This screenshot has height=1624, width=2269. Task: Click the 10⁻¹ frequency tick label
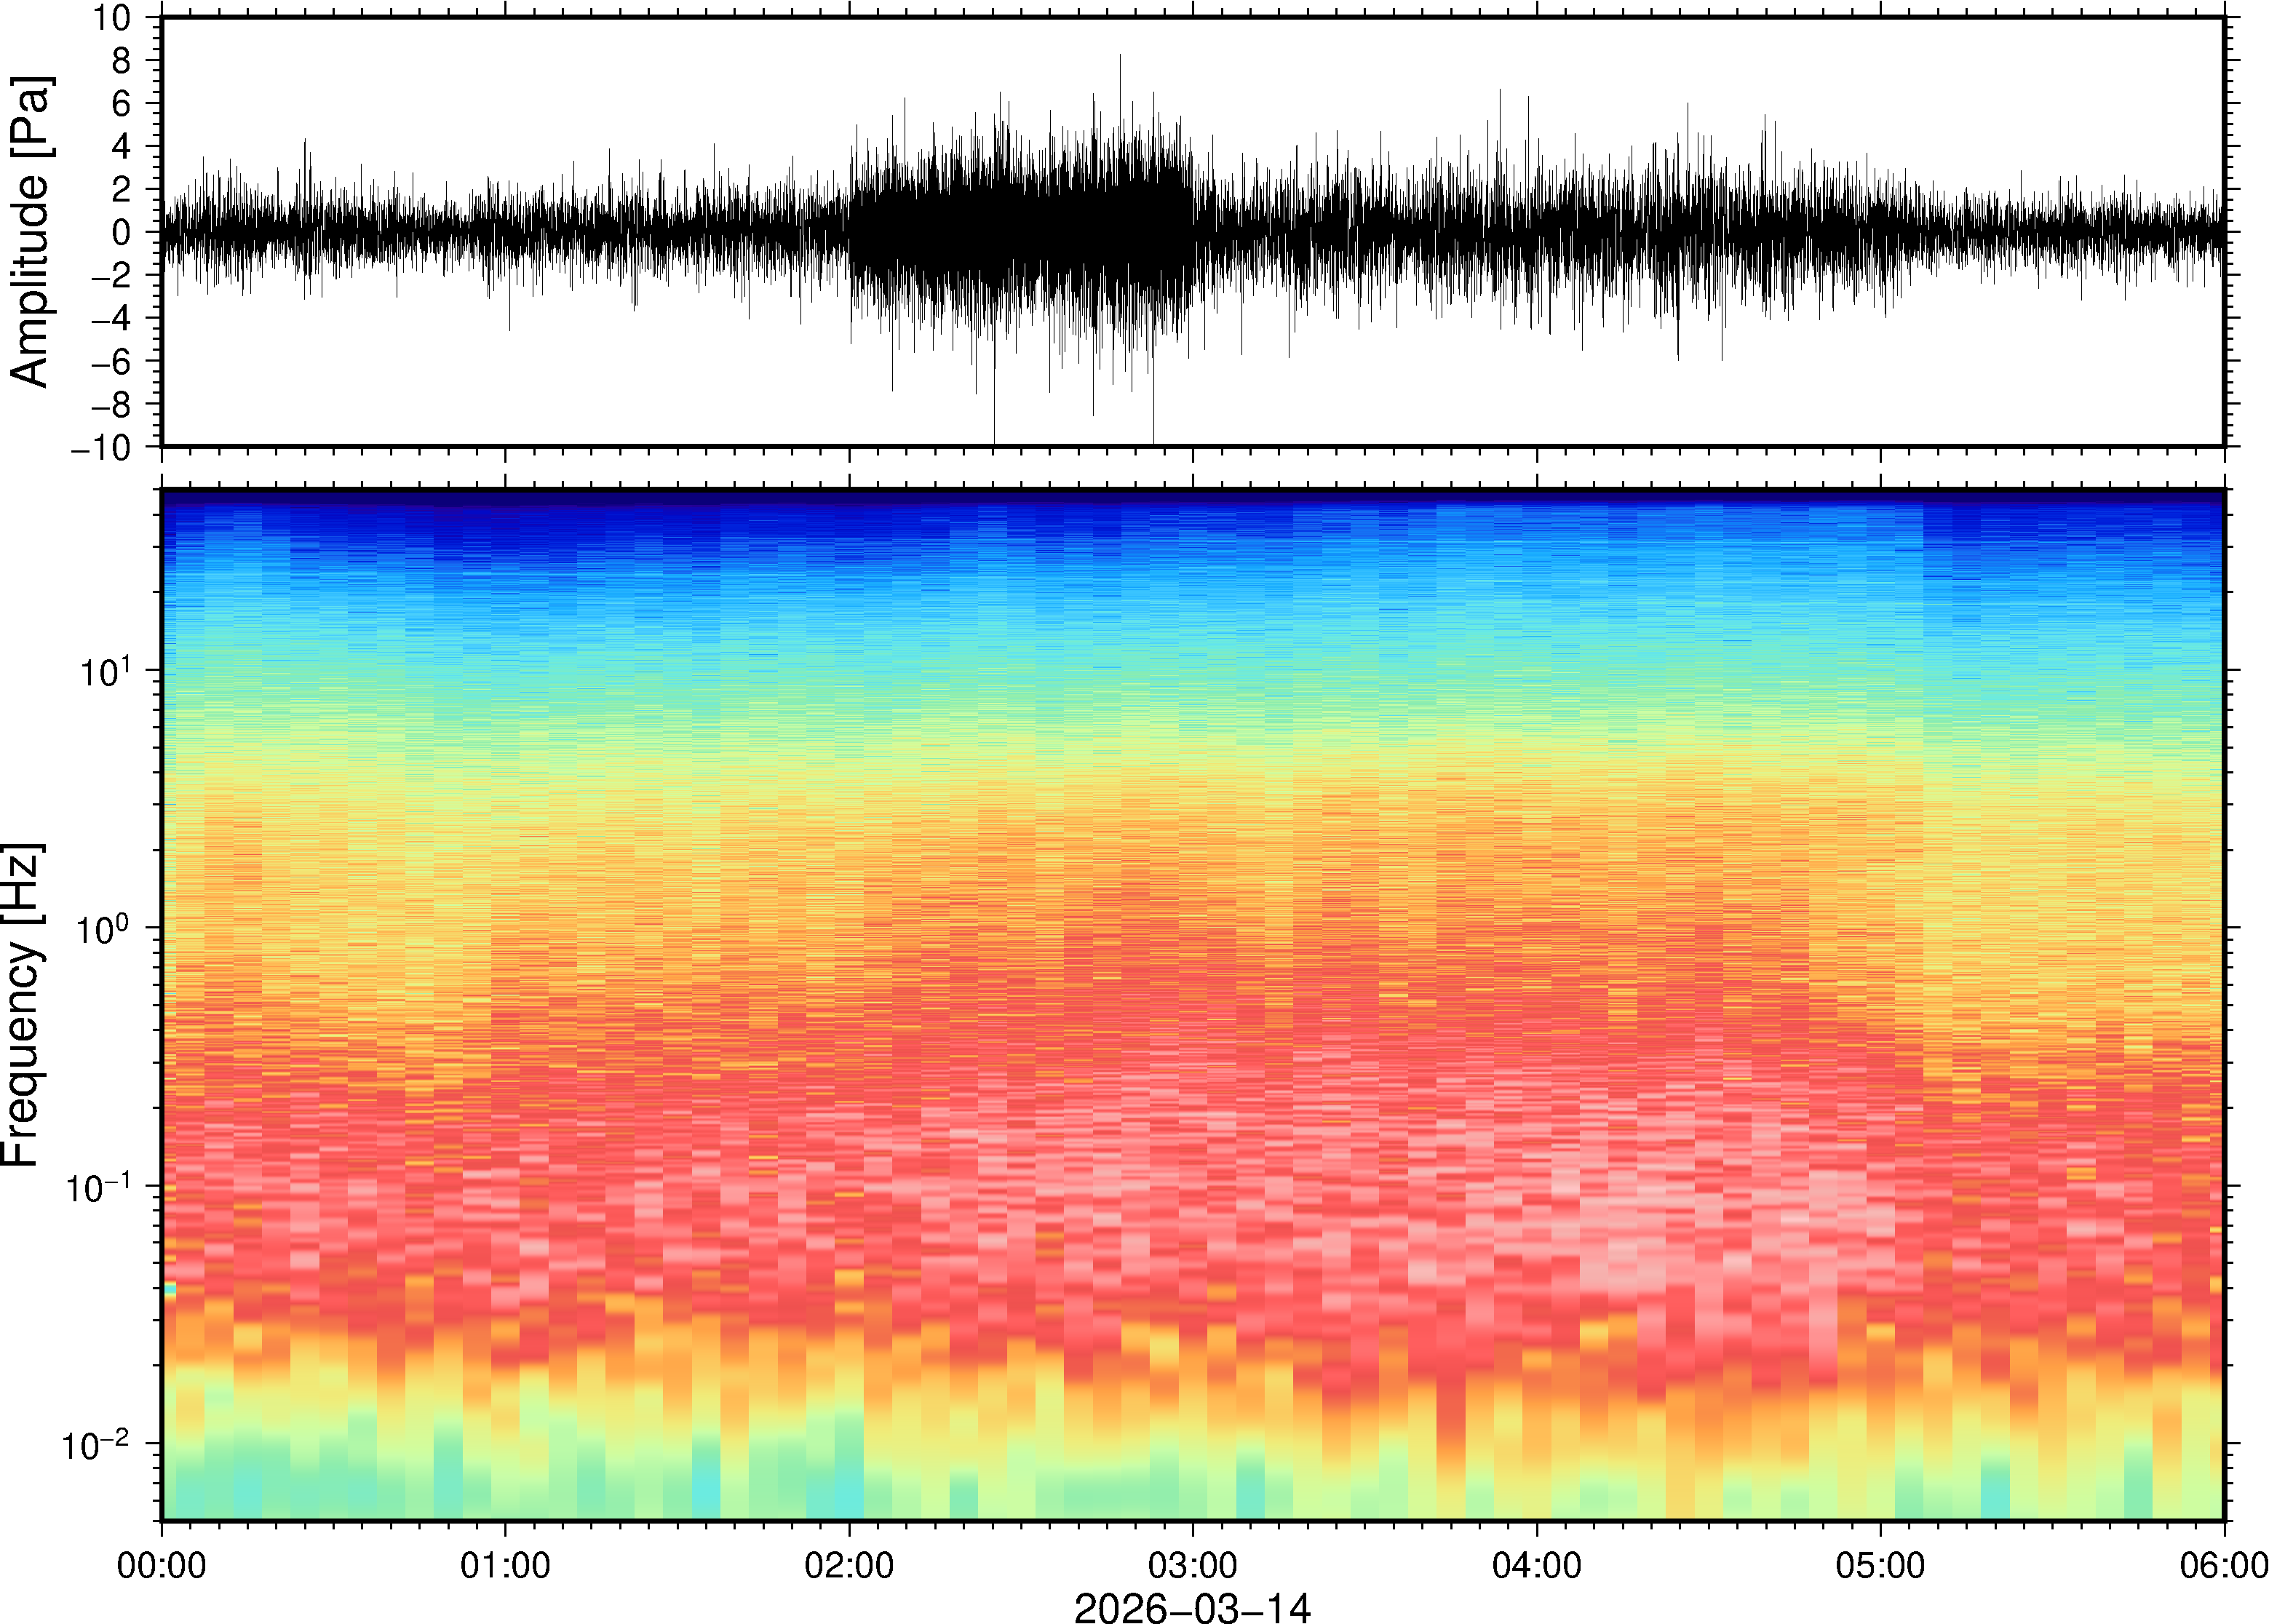click(x=97, y=1187)
